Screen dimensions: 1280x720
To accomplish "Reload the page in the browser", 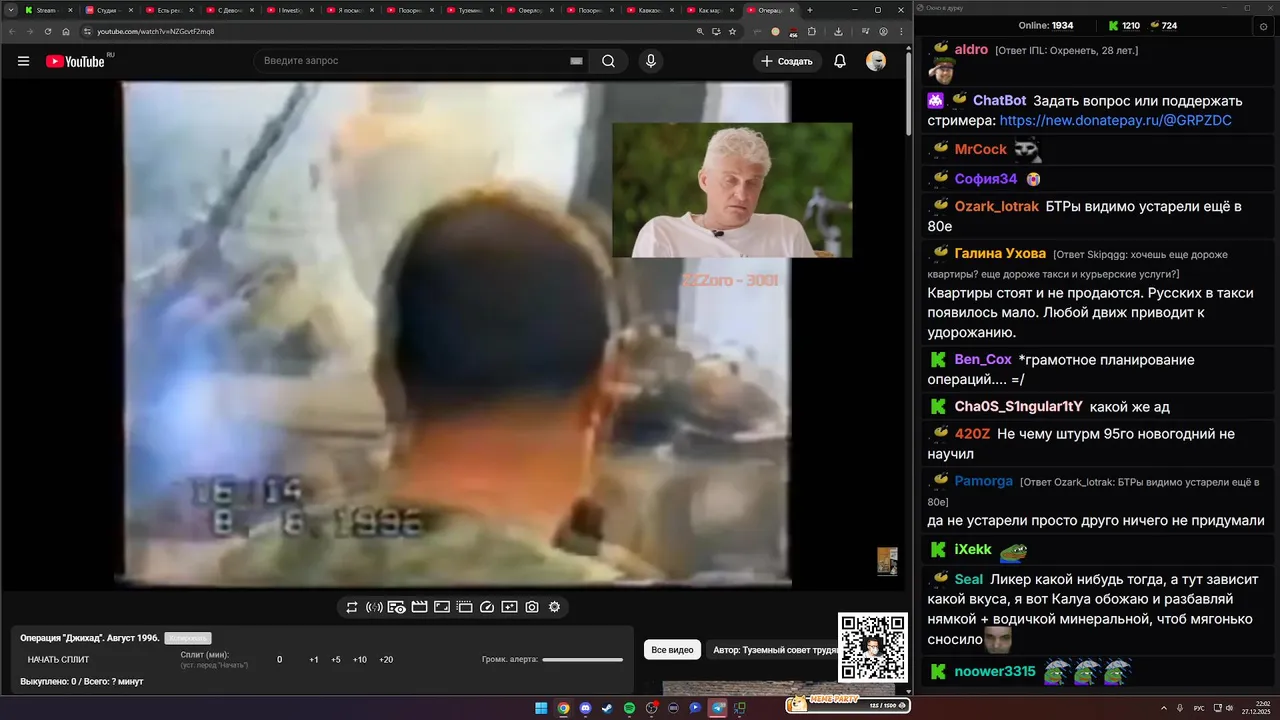I will point(48,31).
